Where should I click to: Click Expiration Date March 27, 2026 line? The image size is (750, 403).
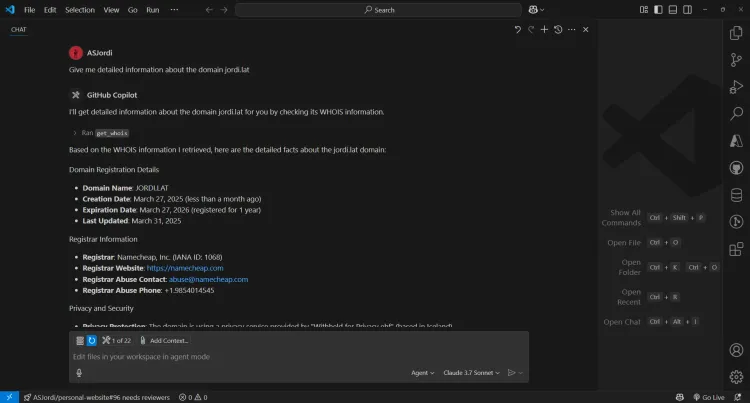click(x=171, y=210)
